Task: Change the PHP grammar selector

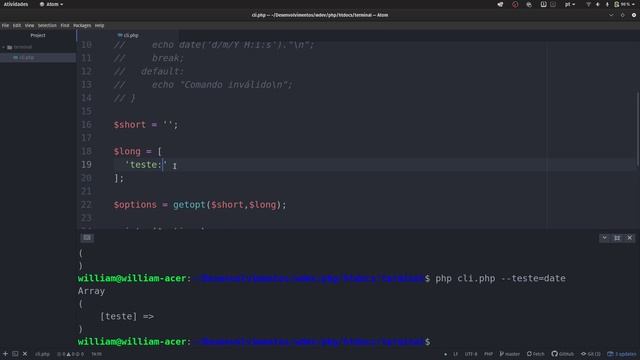Action: click(488, 354)
